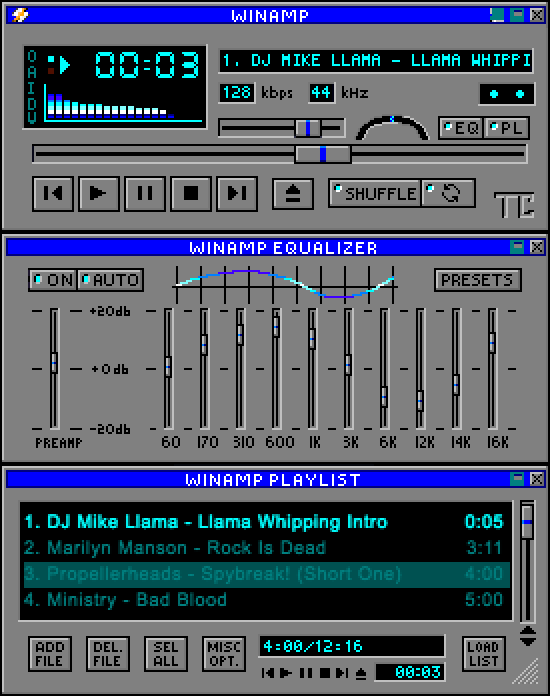Click the mini previous button in playlist
Viewport: 550px width, 696px height.
click(x=268, y=673)
